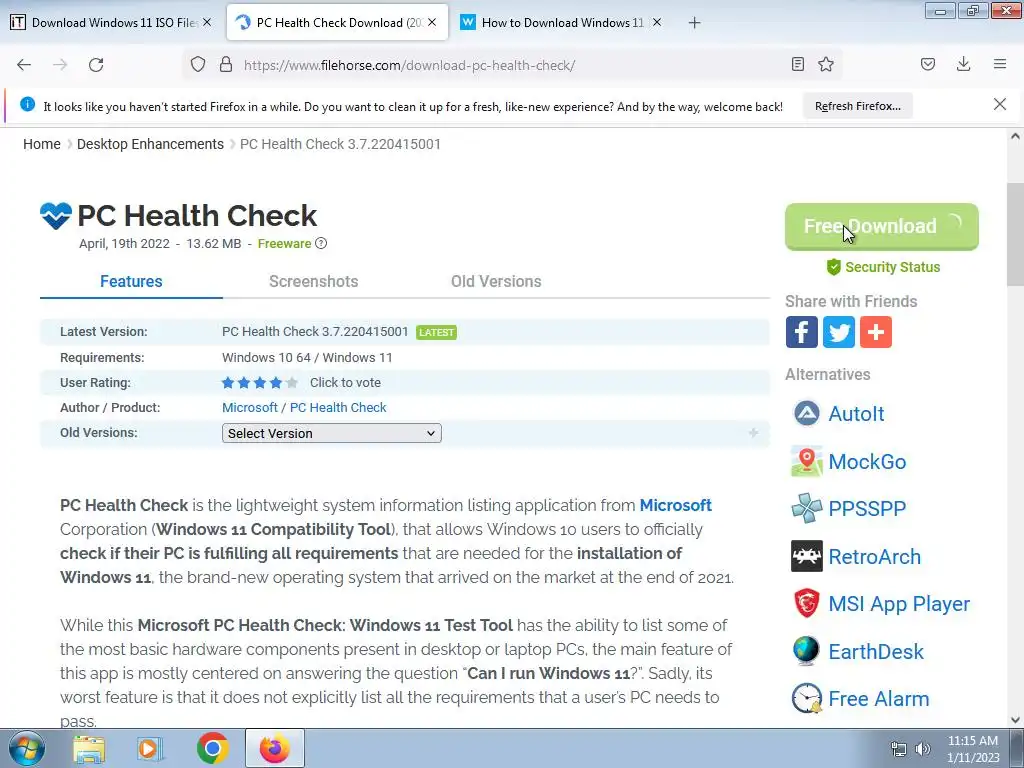The width and height of the screenshot is (1024, 768).
Task: Click the PPSSPP icon
Action: tap(807, 508)
